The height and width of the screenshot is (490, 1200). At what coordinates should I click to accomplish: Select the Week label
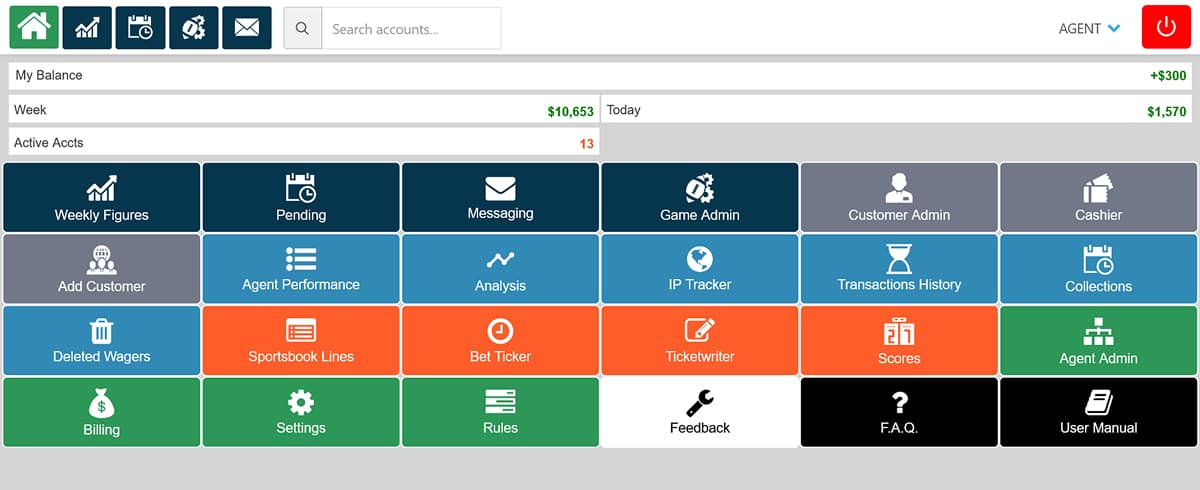tap(30, 110)
